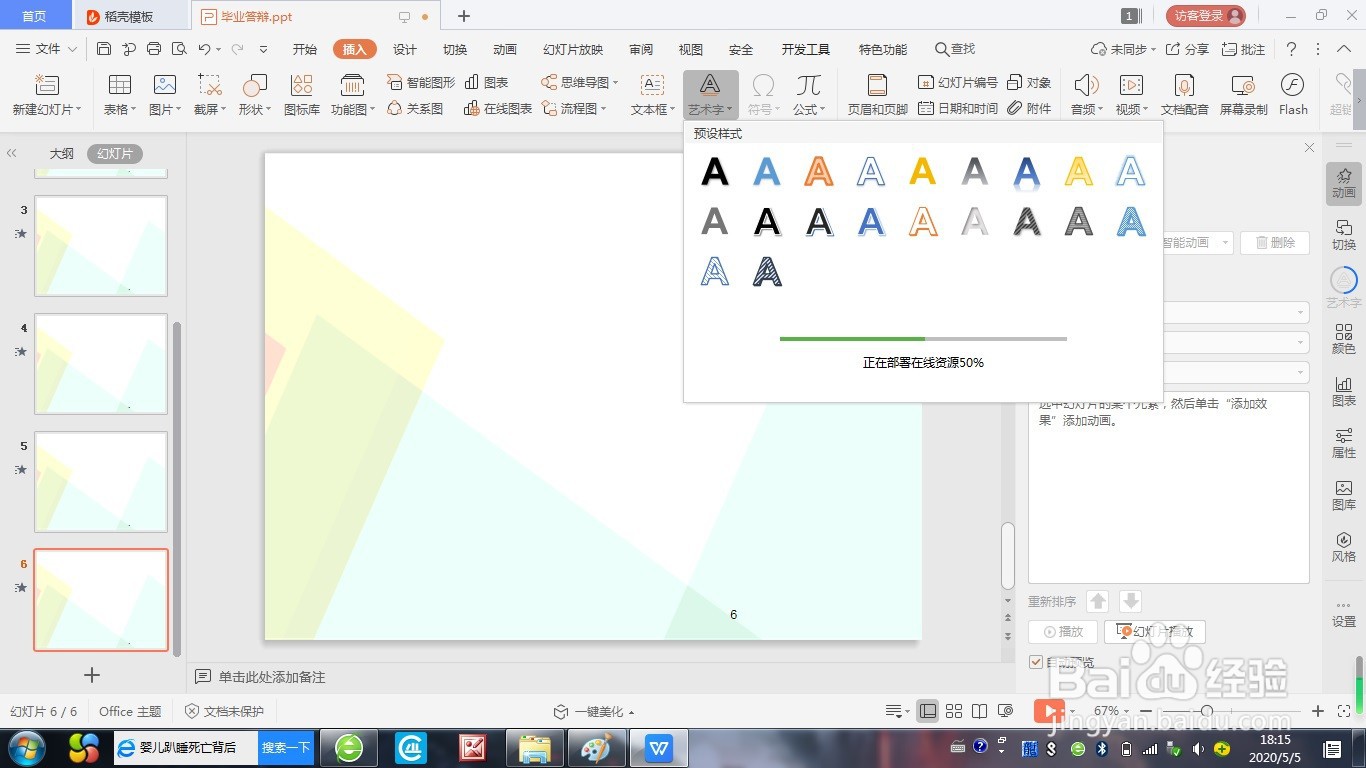Image resolution: width=1366 pixels, height=768 pixels.
Task: Open the quick access customize dropdown
Action: pos(263,49)
